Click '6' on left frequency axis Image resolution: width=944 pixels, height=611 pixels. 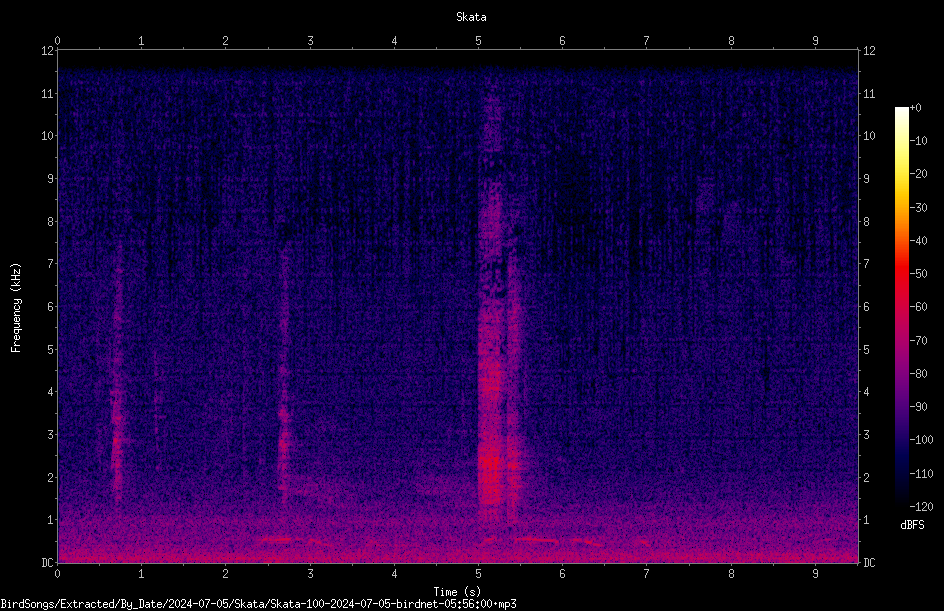tap(50, 306)
